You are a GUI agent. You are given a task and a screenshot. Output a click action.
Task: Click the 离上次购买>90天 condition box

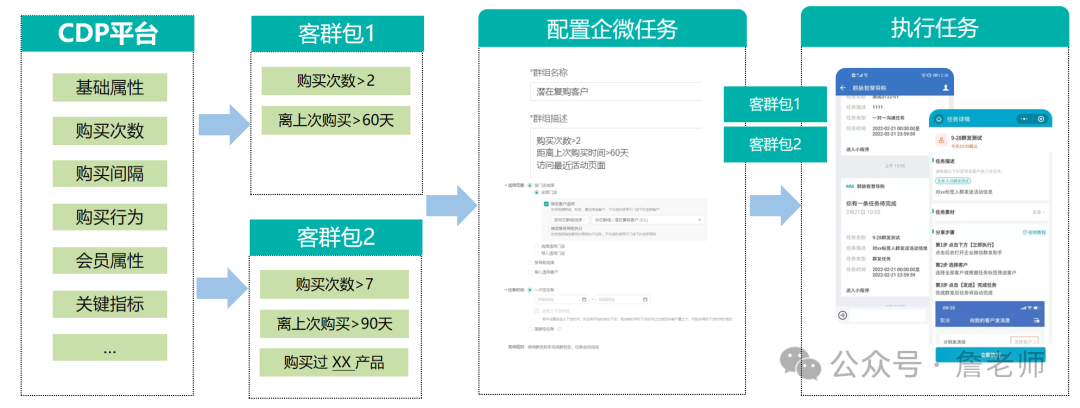click(x=335, y=323)
